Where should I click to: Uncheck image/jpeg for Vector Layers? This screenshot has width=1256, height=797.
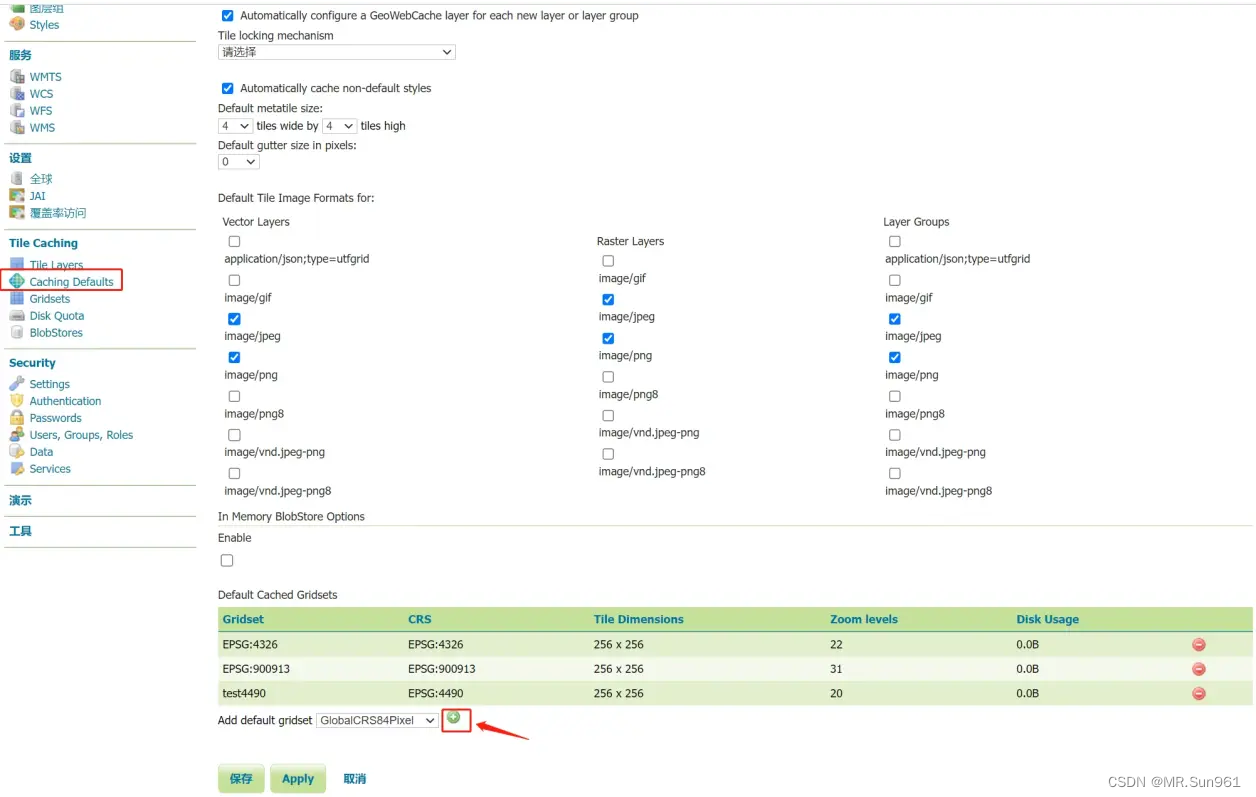click(x=234, y=319)
